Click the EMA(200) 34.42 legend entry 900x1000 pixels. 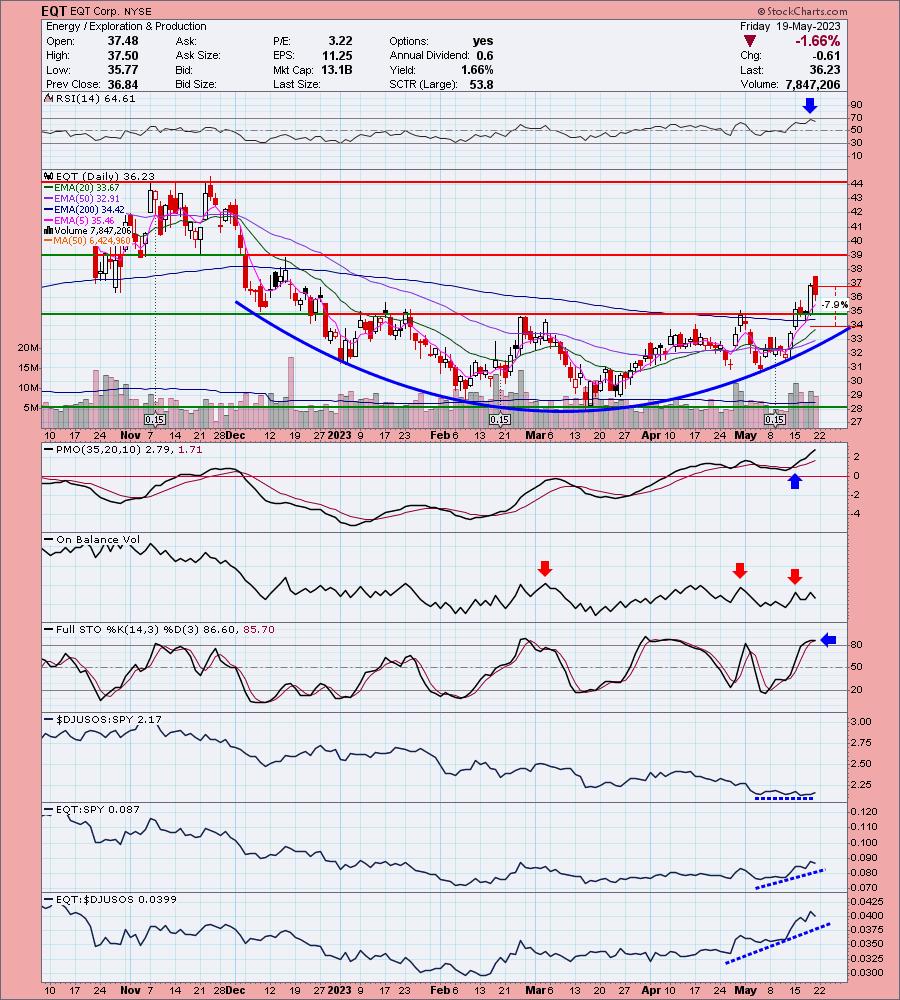point(84,209)
